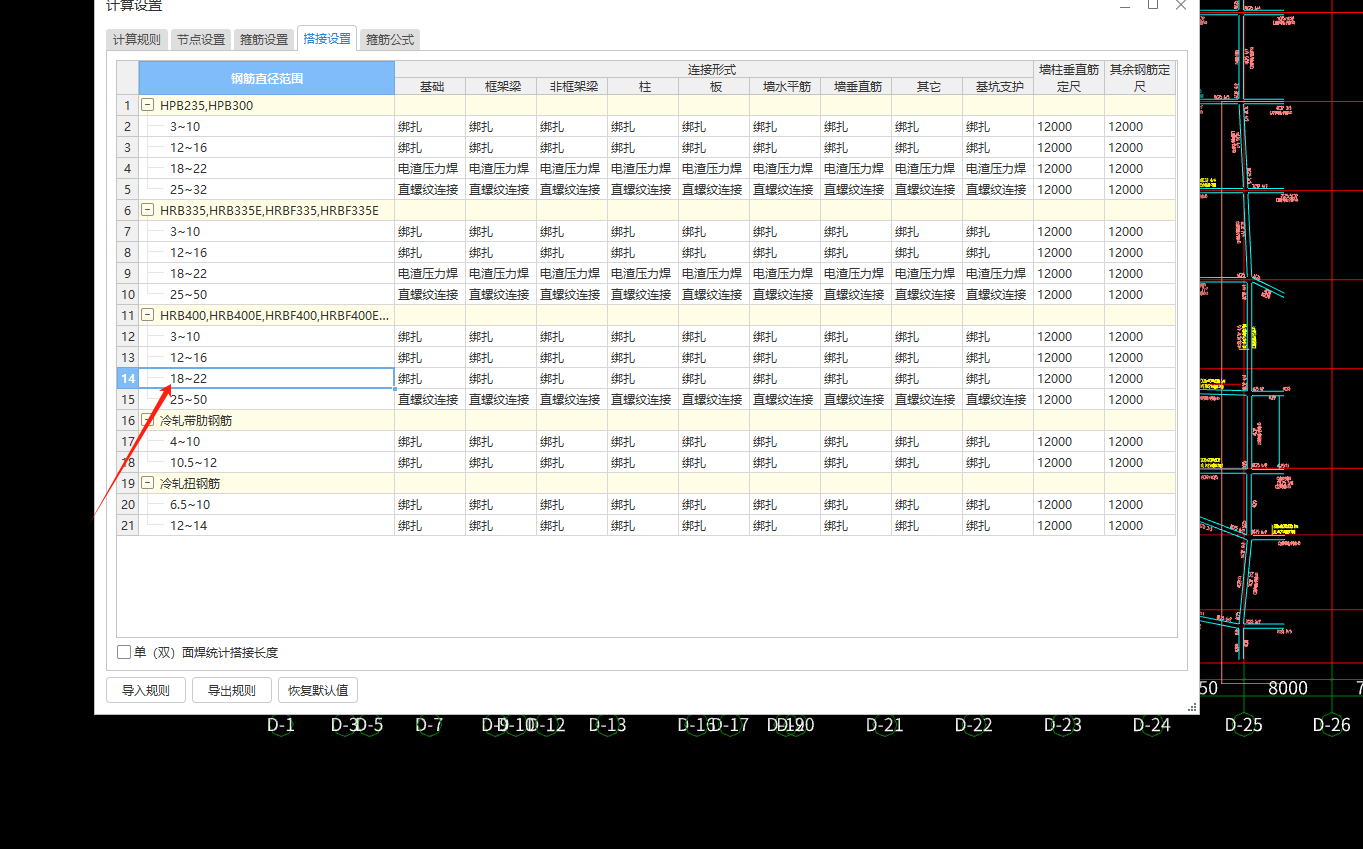
Task: Click the 墙水平筋 column header
Action: point(785,87)
